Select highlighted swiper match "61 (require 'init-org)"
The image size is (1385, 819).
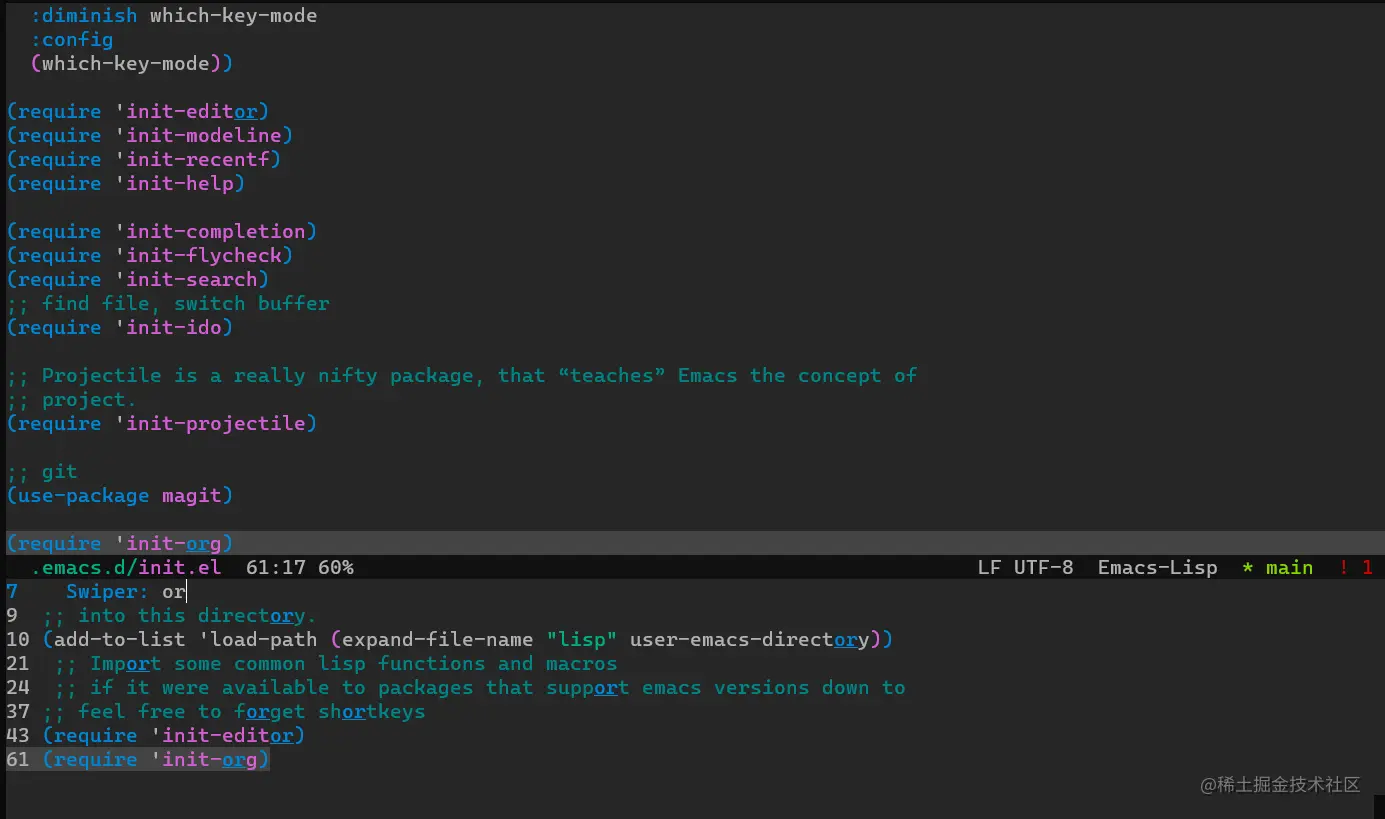click(x=138, y=759)
